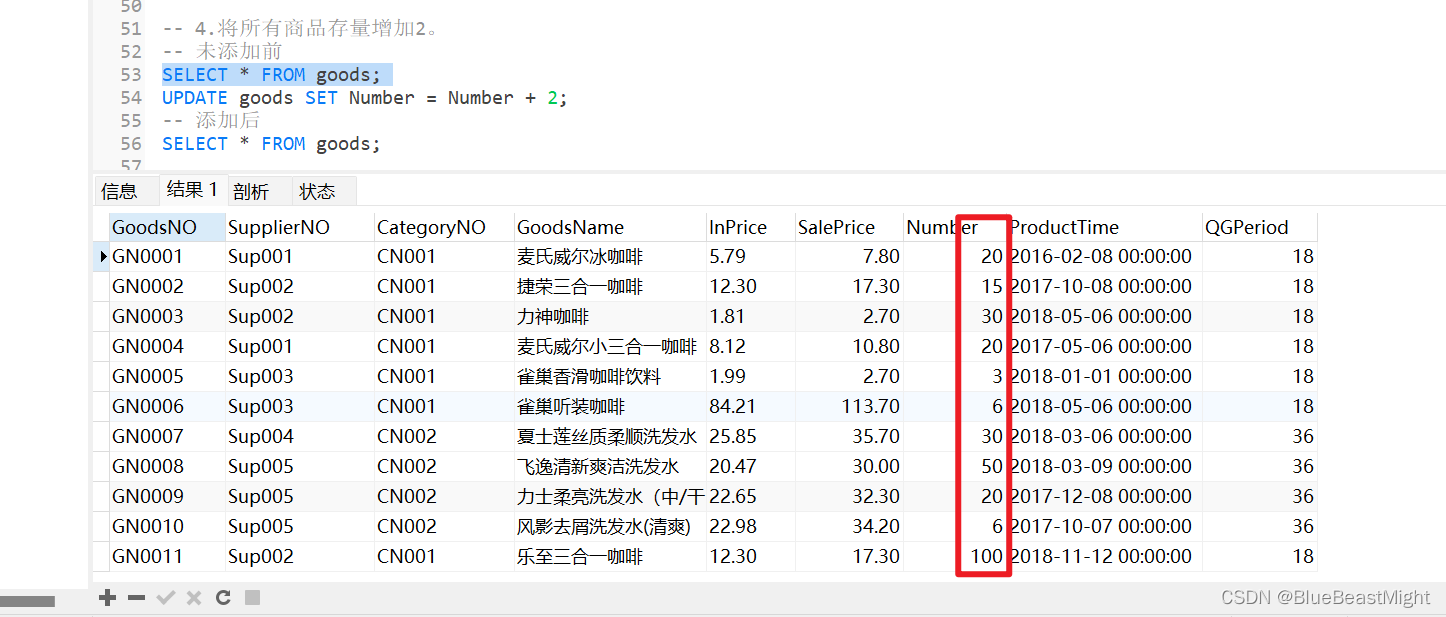The height and width of the screenshot is (617, 1446).
Task: Click the InPrice column header
Action: (x=750, y=227)
